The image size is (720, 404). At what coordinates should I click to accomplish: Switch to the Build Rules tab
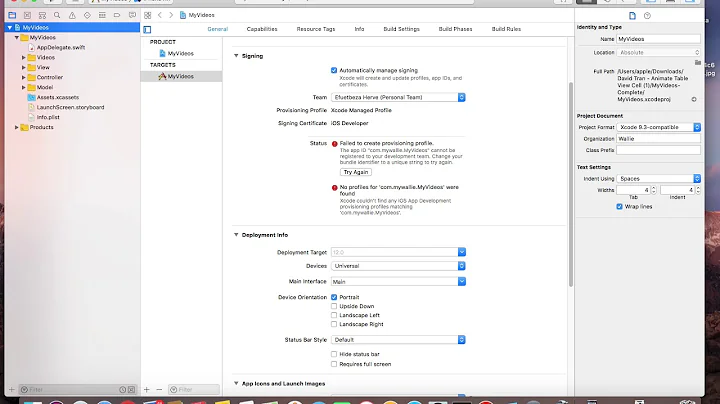(506, 29)
